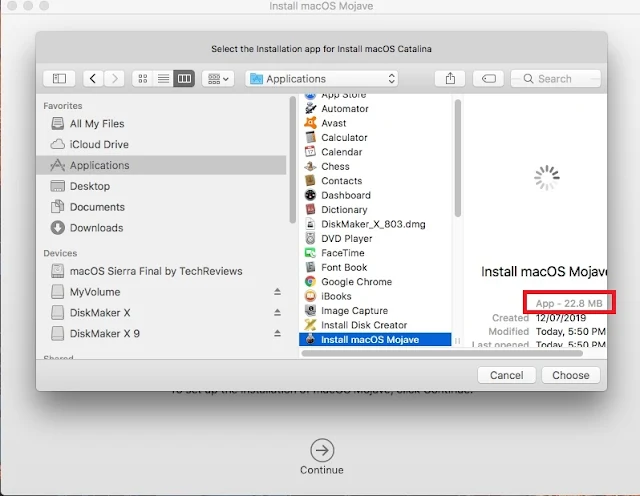The width and height of the screenshot is (640, 496).
Task: Eject DiskMaker X using its eject icon
Action: 277,313
